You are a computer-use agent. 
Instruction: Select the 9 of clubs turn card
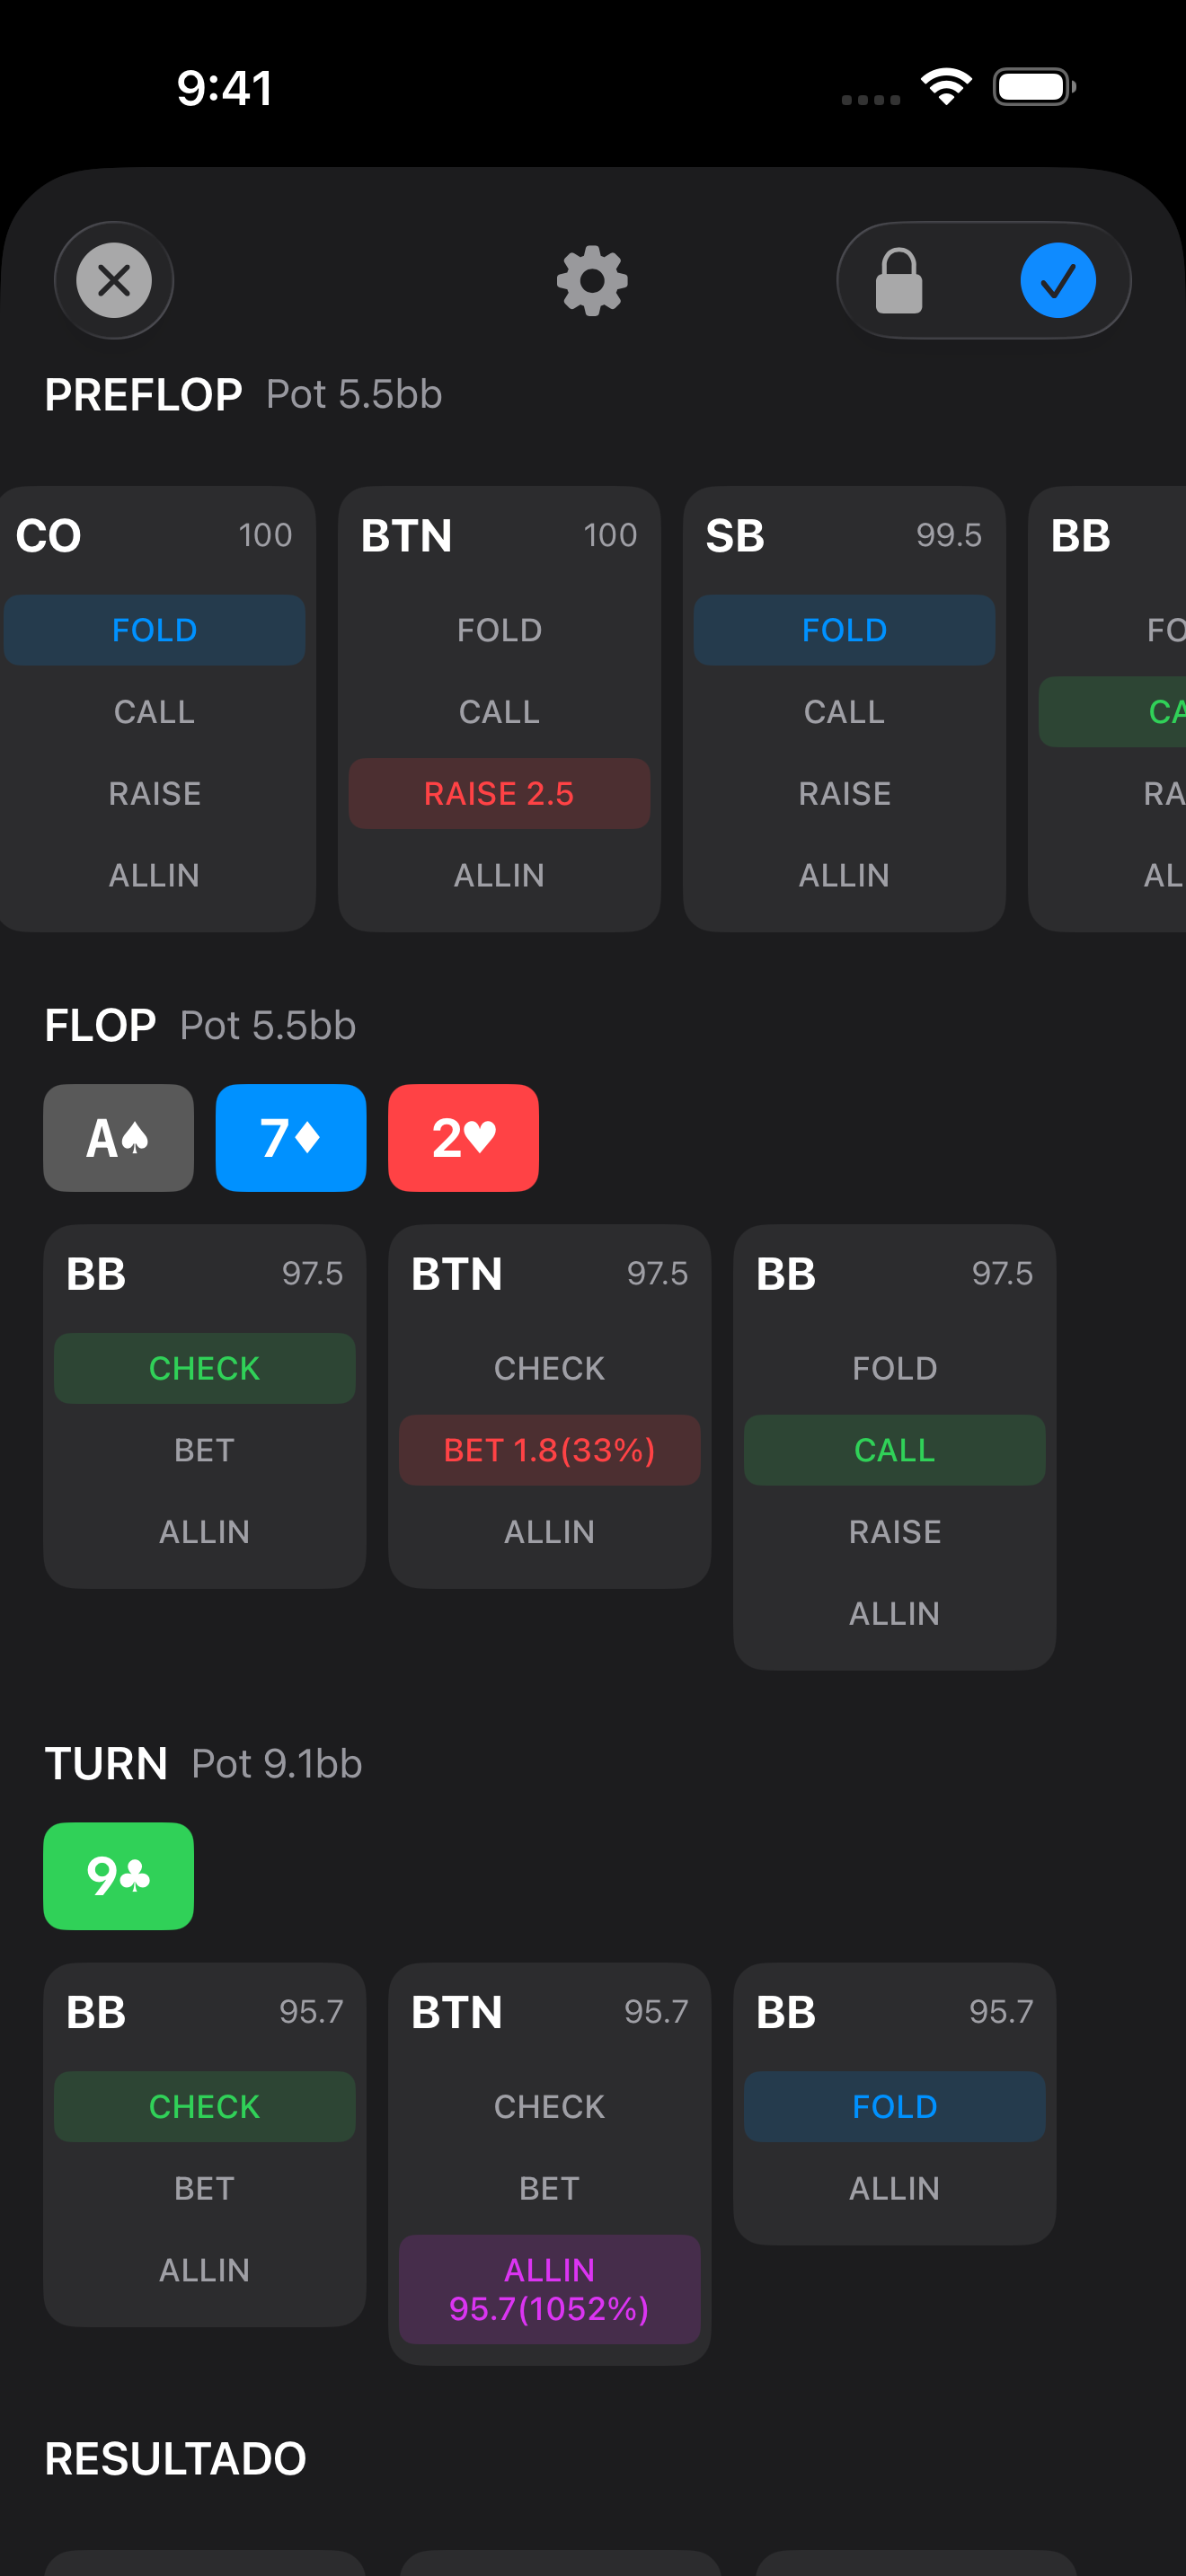click(118, 1876)
